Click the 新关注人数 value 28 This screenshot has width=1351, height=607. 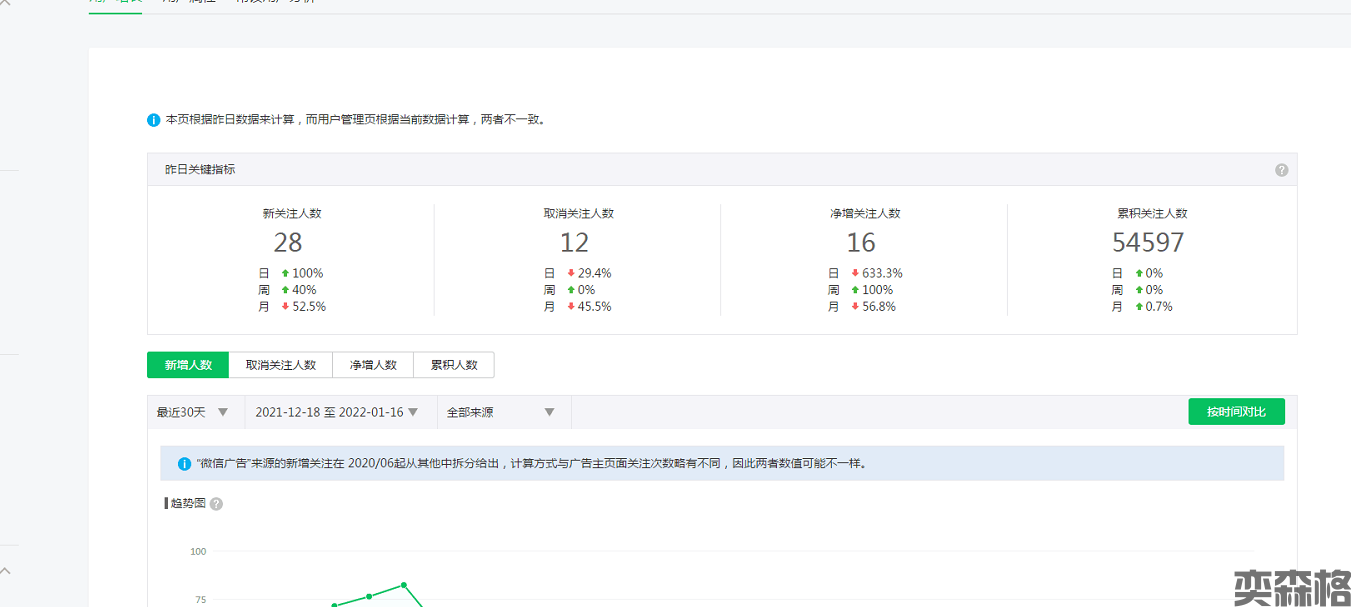(288, 243)
